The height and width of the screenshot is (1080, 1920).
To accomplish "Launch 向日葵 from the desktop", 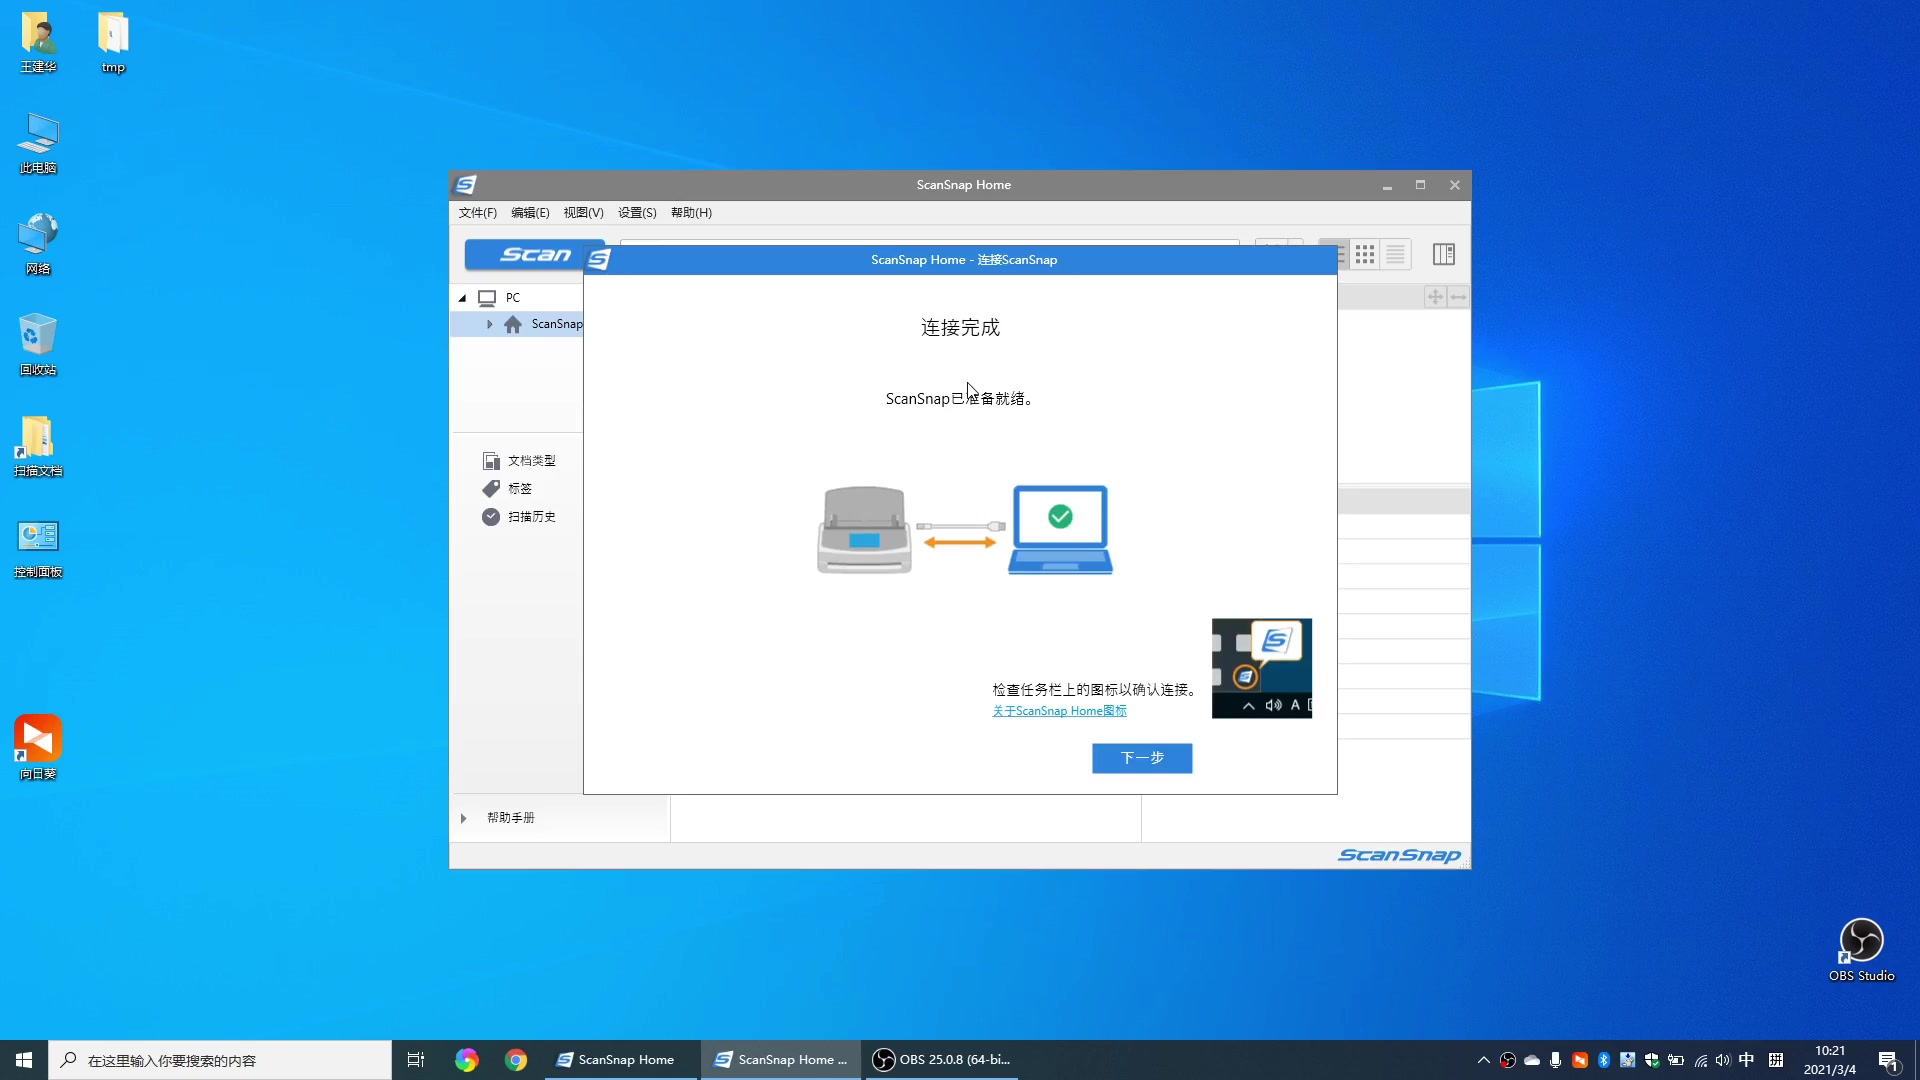I will 38,748.
